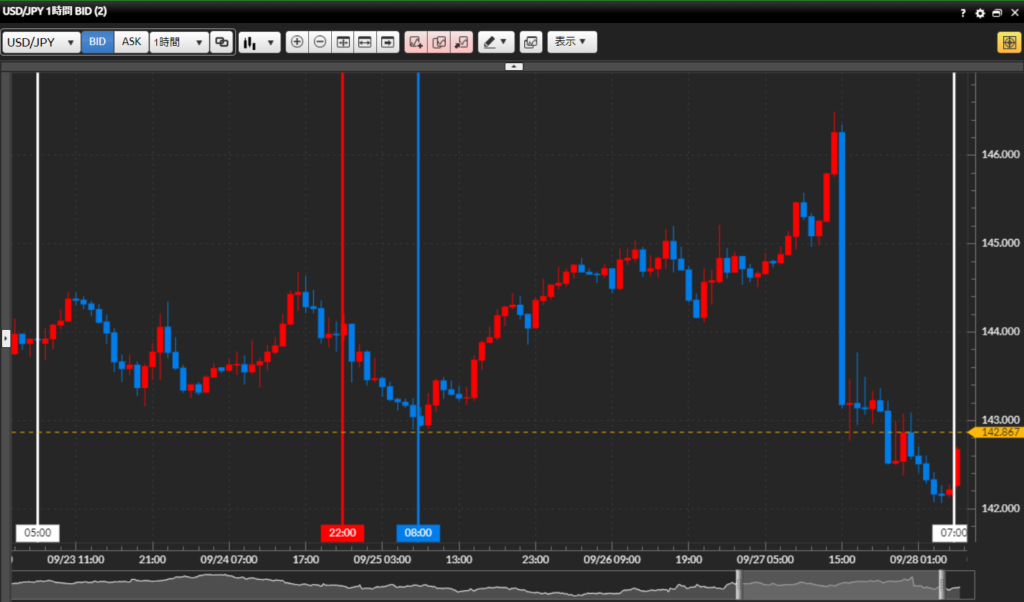Open the USD/JPY currency pair dropdown

pyautogui.click(x=41, y=42)
